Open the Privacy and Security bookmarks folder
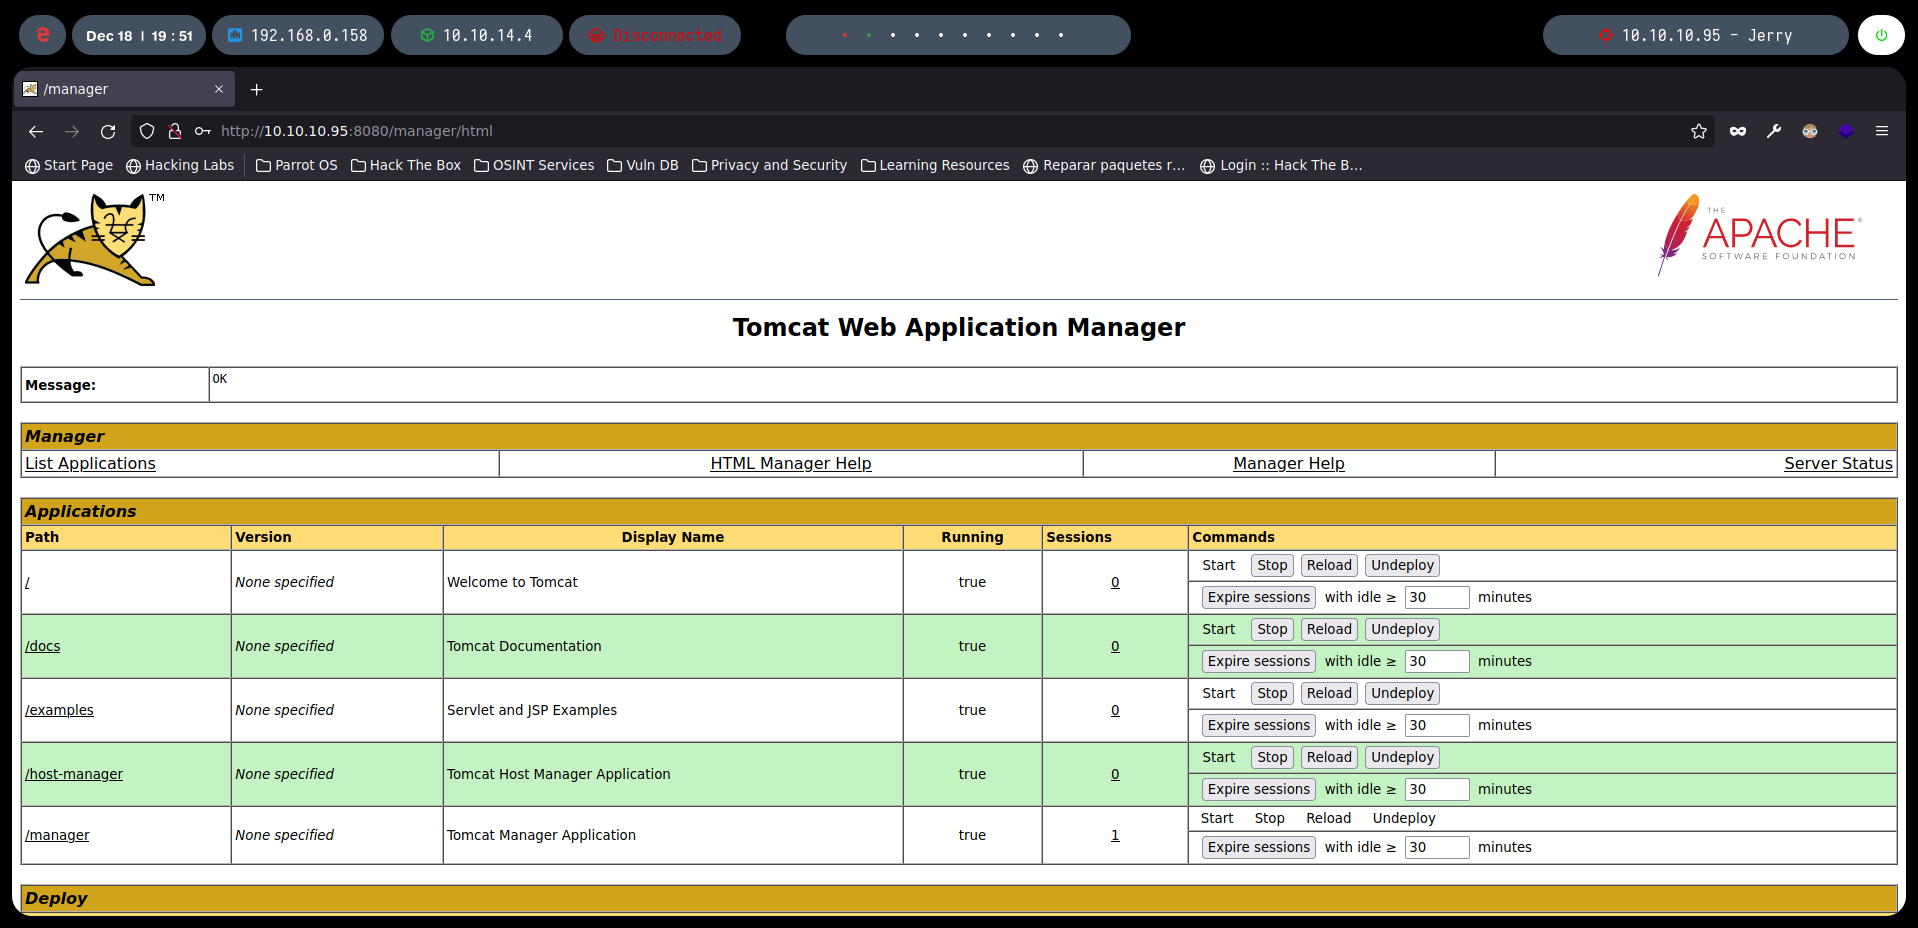 pyautogui.click(x=769, y=165)
